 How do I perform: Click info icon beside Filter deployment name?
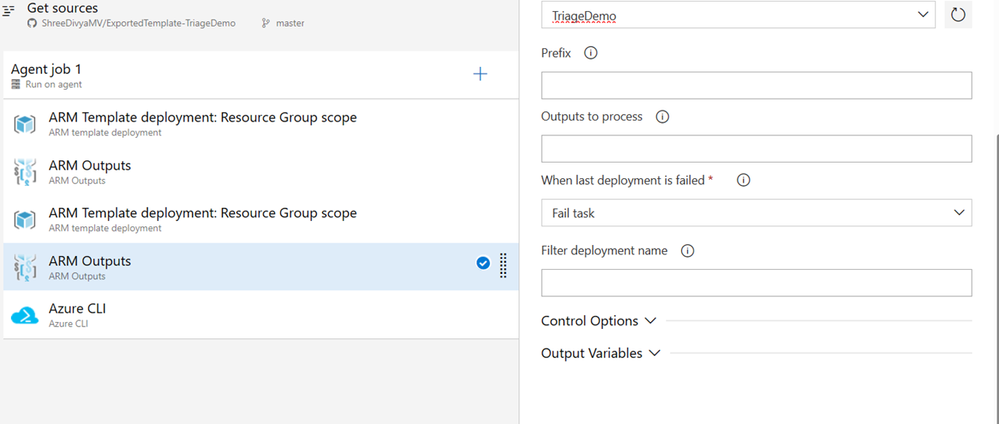click(x=687, y=251)
